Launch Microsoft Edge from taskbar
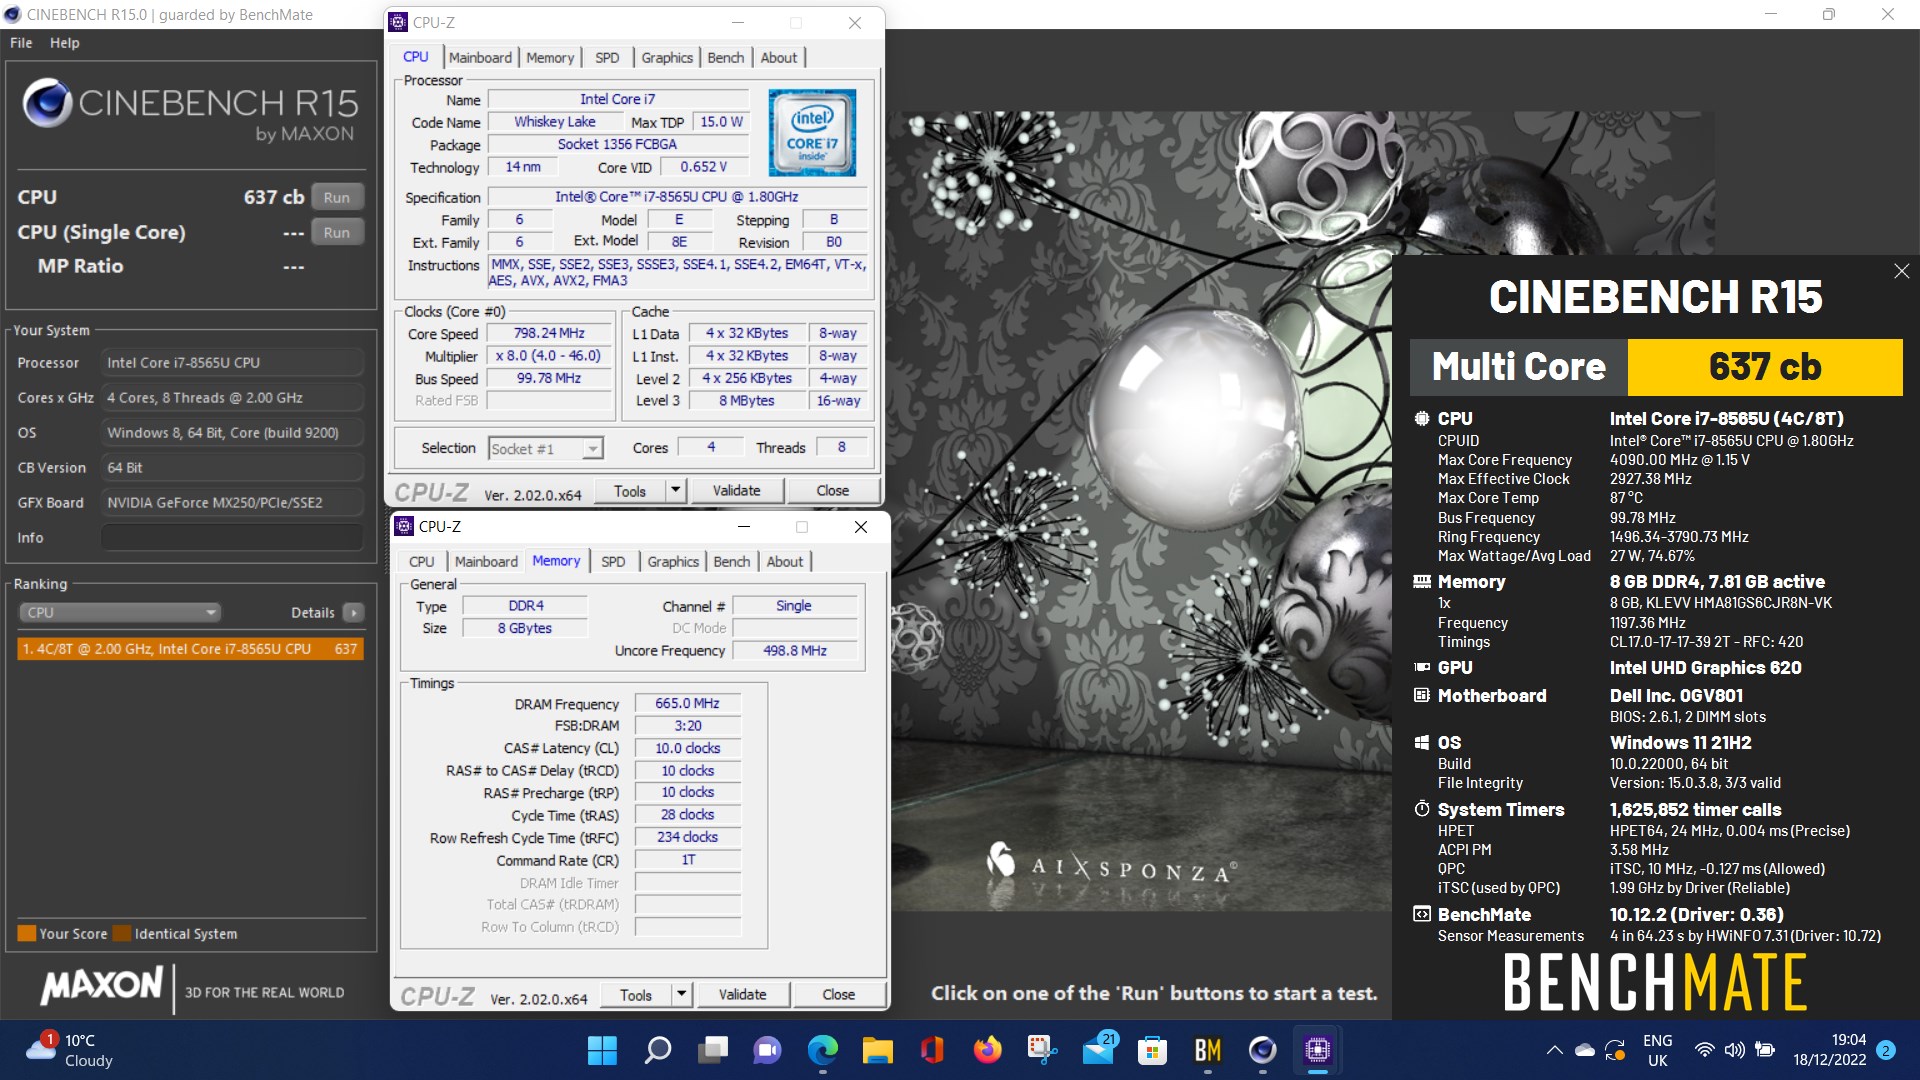The height and width of the screenshot is (1080, 1920). click(822, 1050)
